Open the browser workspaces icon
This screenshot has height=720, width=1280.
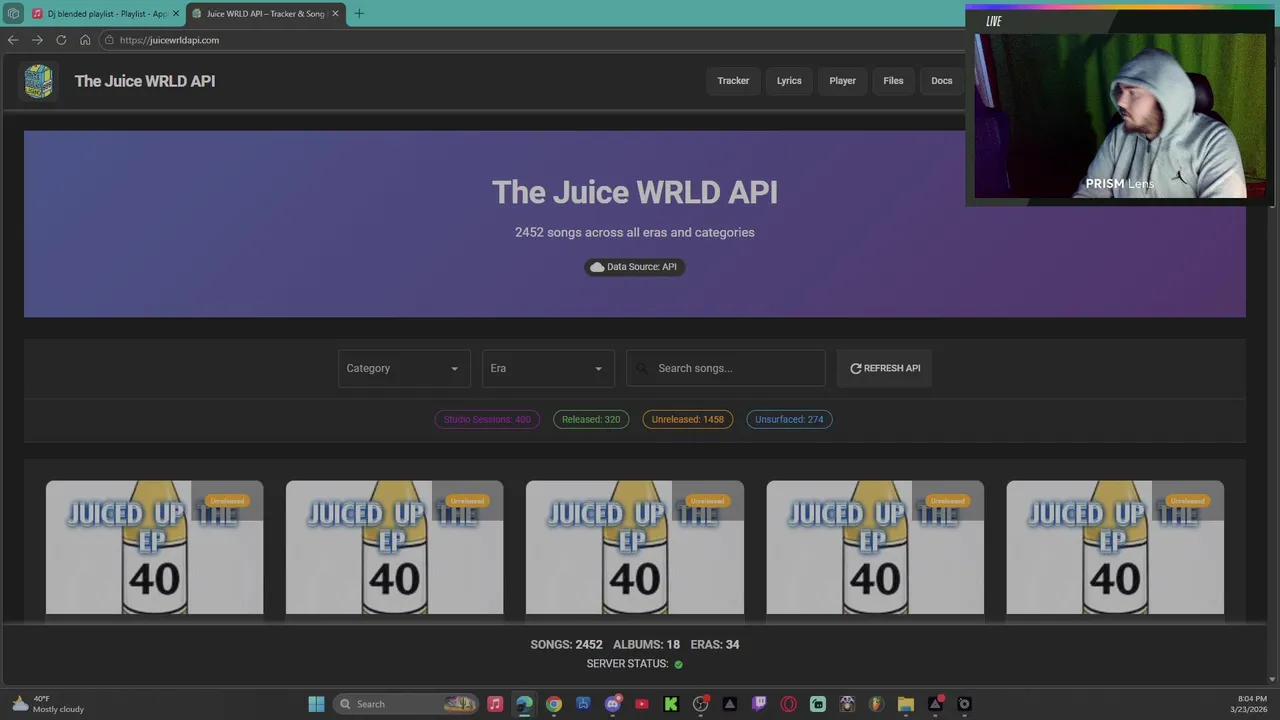pyautogui.click(x=13, y=14)
